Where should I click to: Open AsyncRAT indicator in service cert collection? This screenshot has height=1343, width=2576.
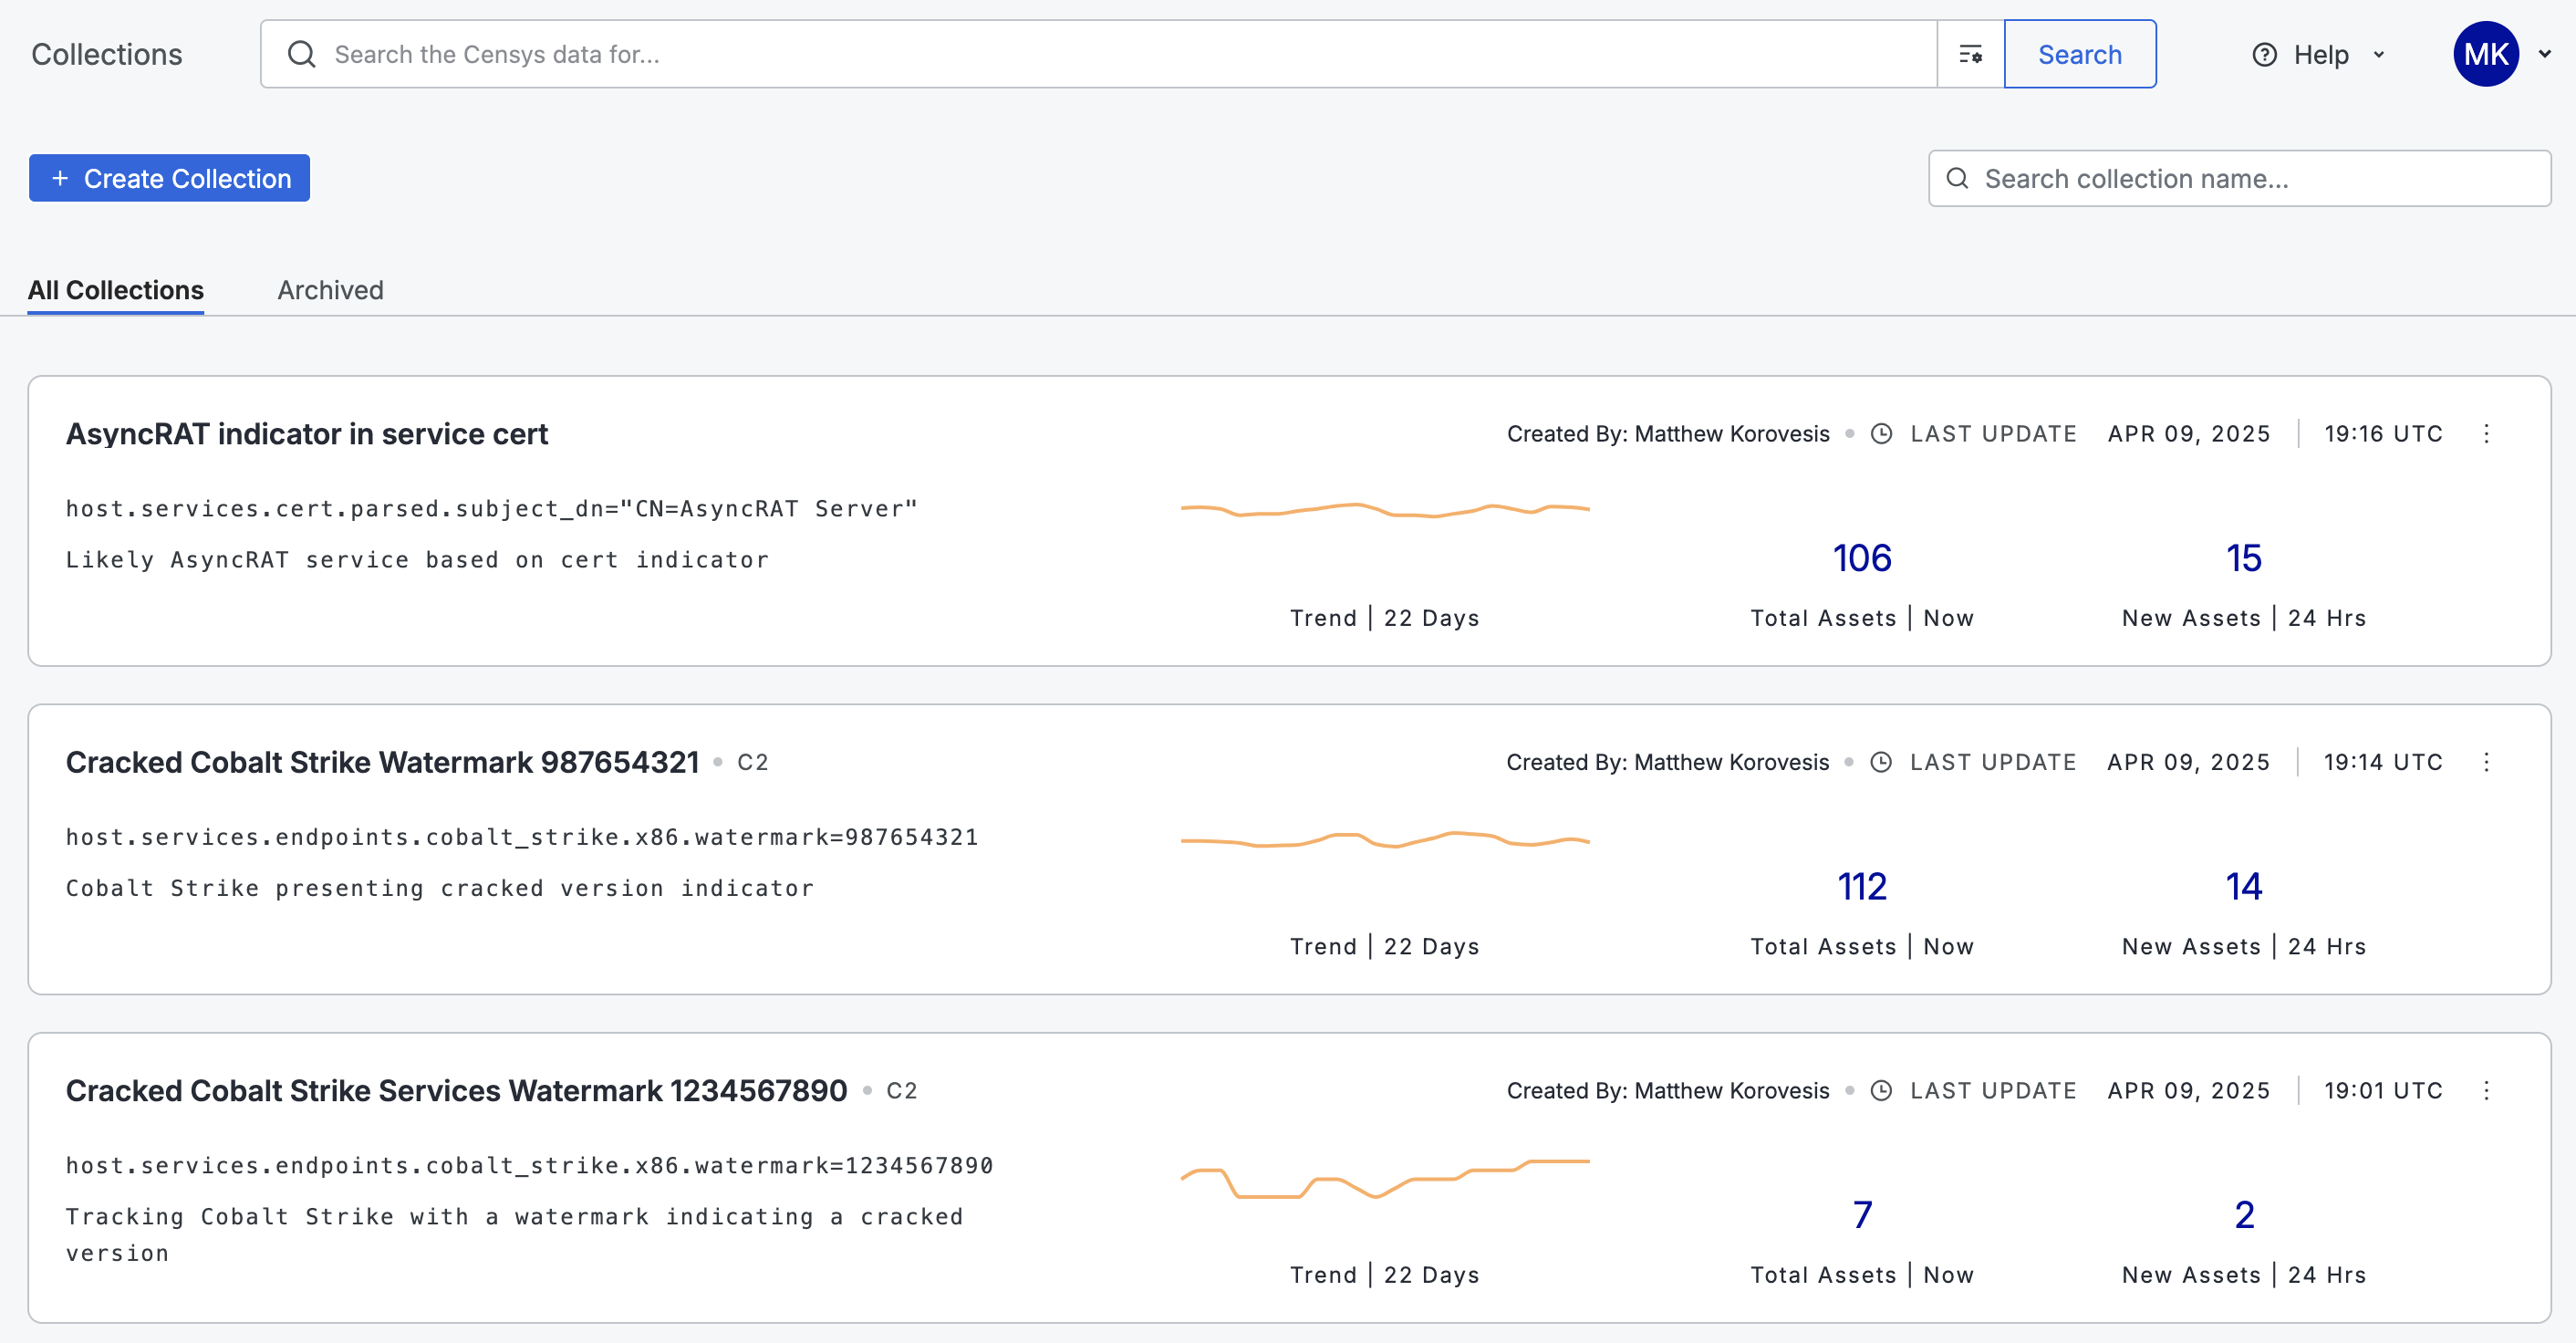[306, 433]
